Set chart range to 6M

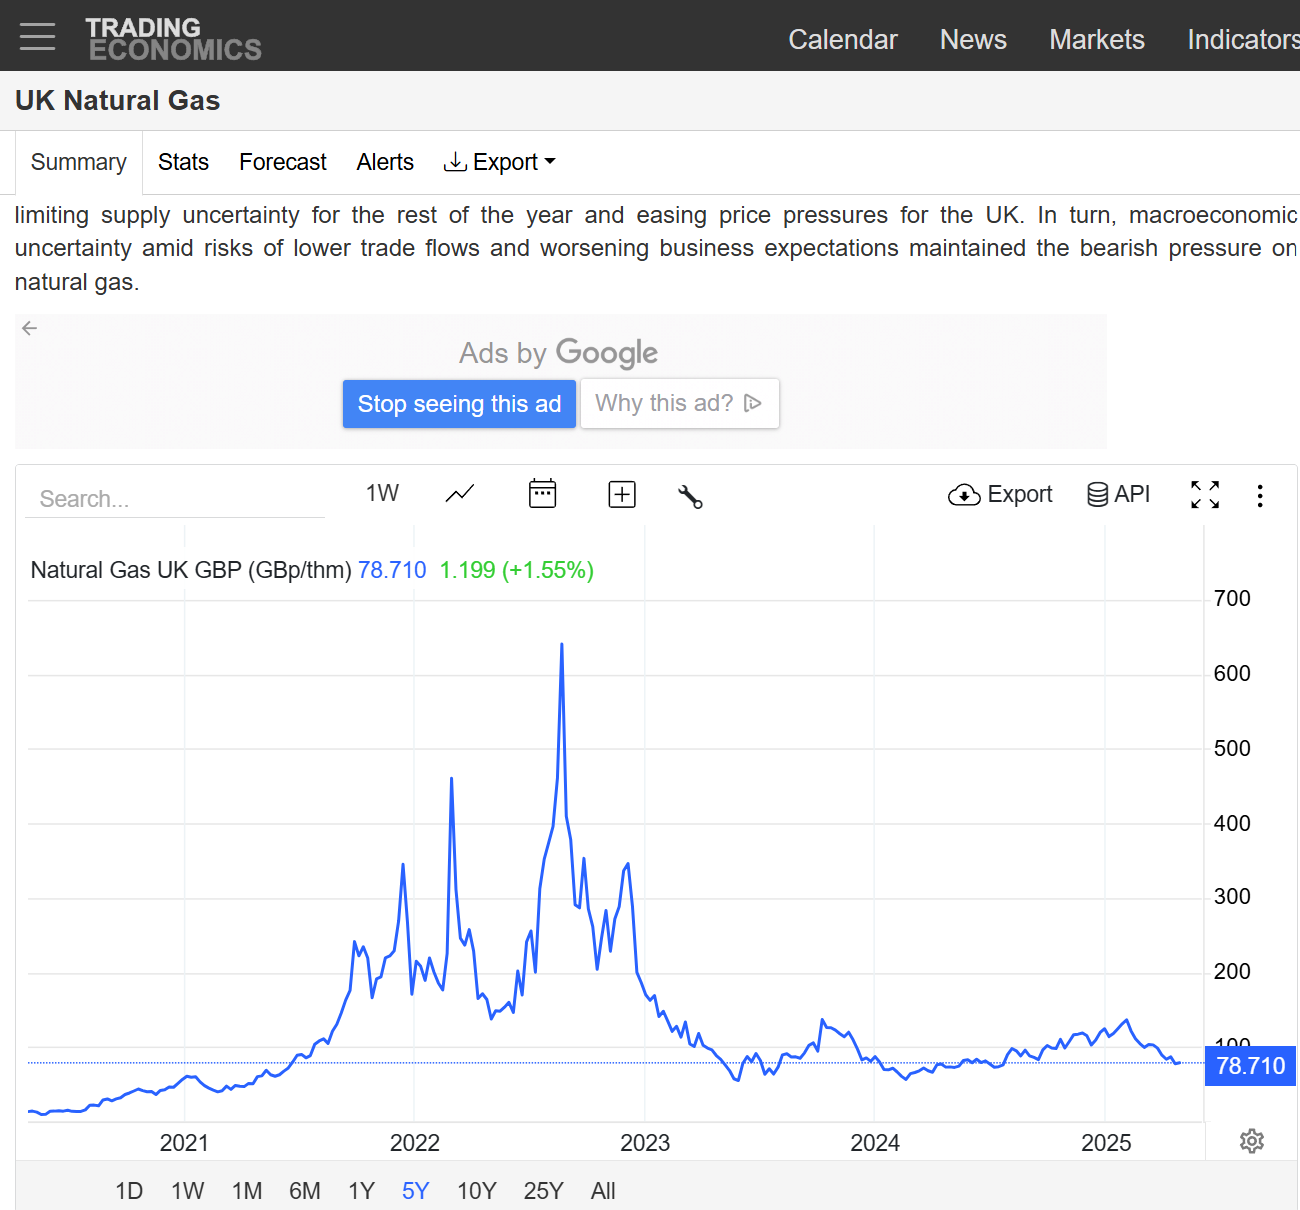(x=305, y=1191)
